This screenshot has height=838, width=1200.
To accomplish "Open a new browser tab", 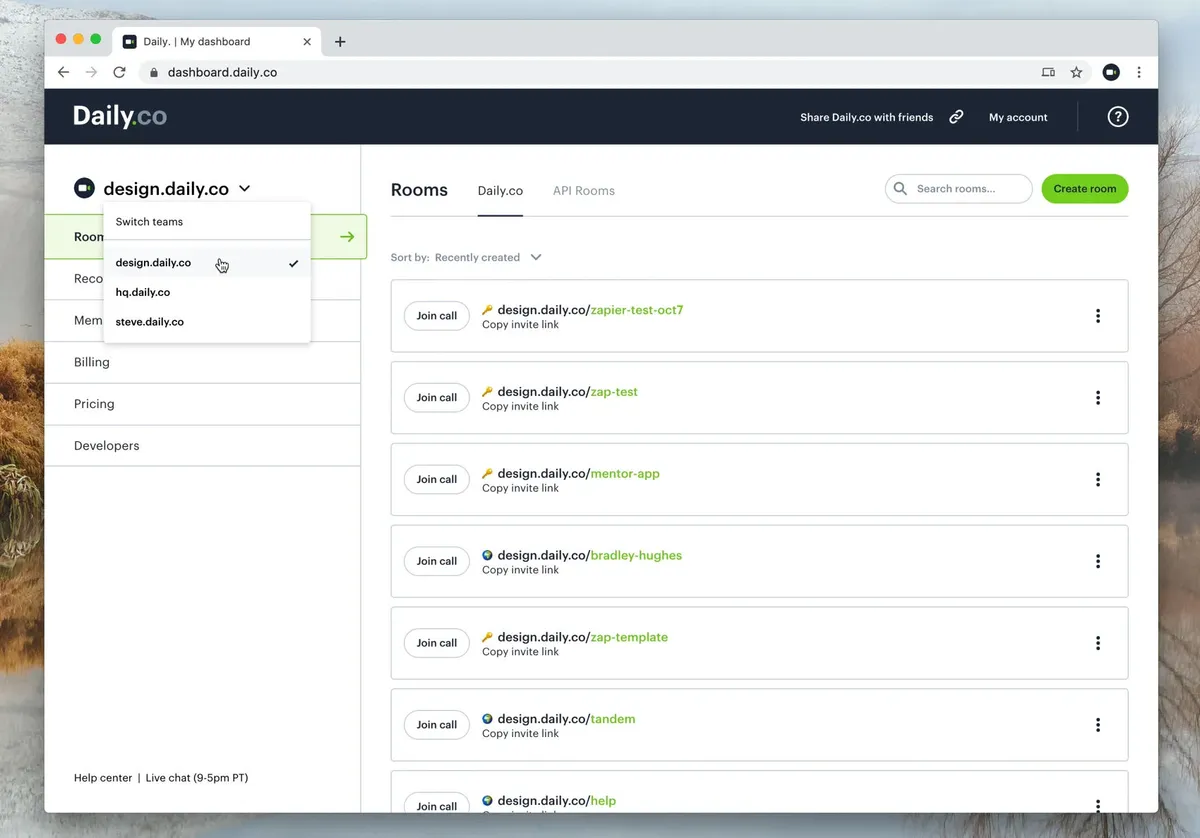I will coord(340,42).
